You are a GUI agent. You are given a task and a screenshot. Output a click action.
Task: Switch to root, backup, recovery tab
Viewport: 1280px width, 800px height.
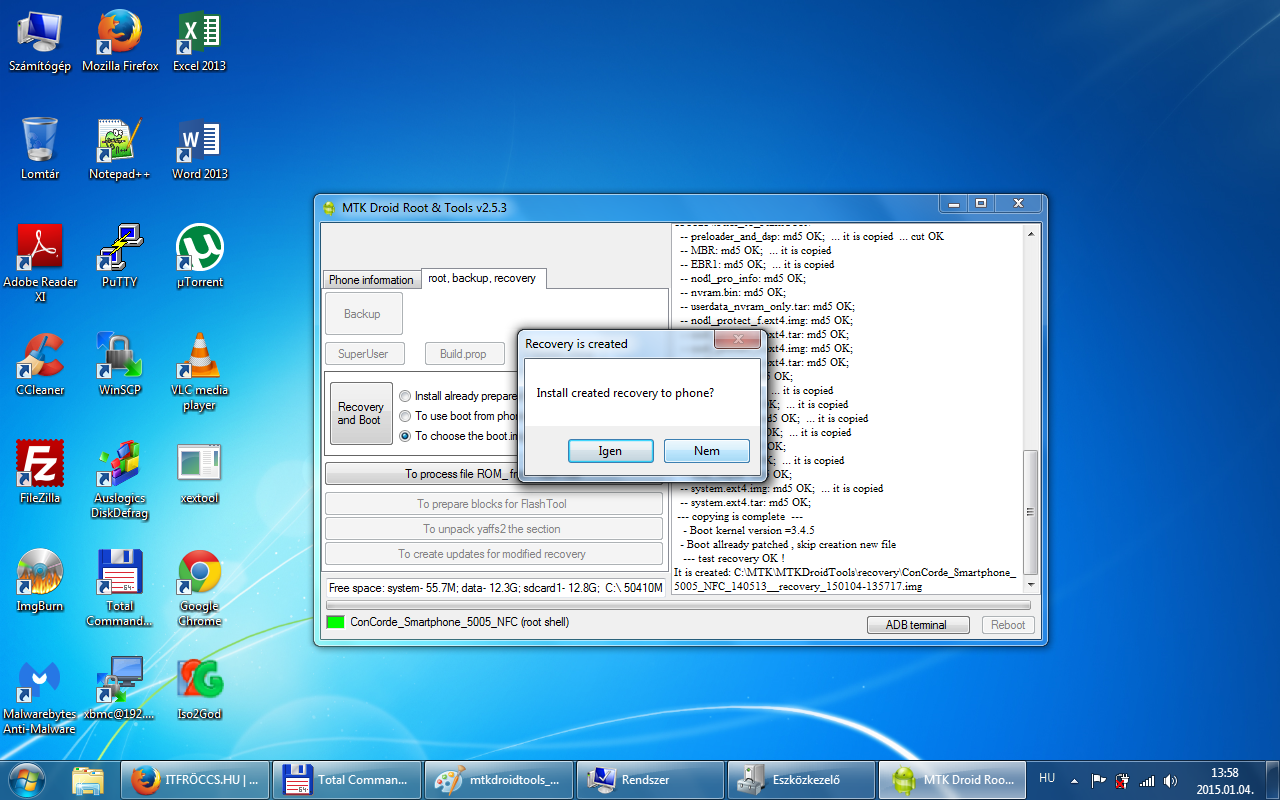(x=482, y=278)
